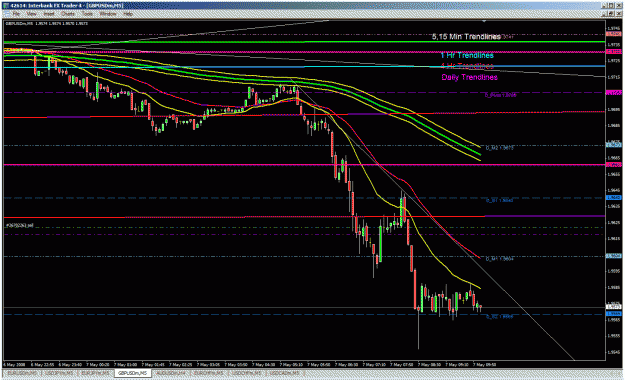
Task: Click the chart document icon left of File
Action: click(x=7, y=14)
